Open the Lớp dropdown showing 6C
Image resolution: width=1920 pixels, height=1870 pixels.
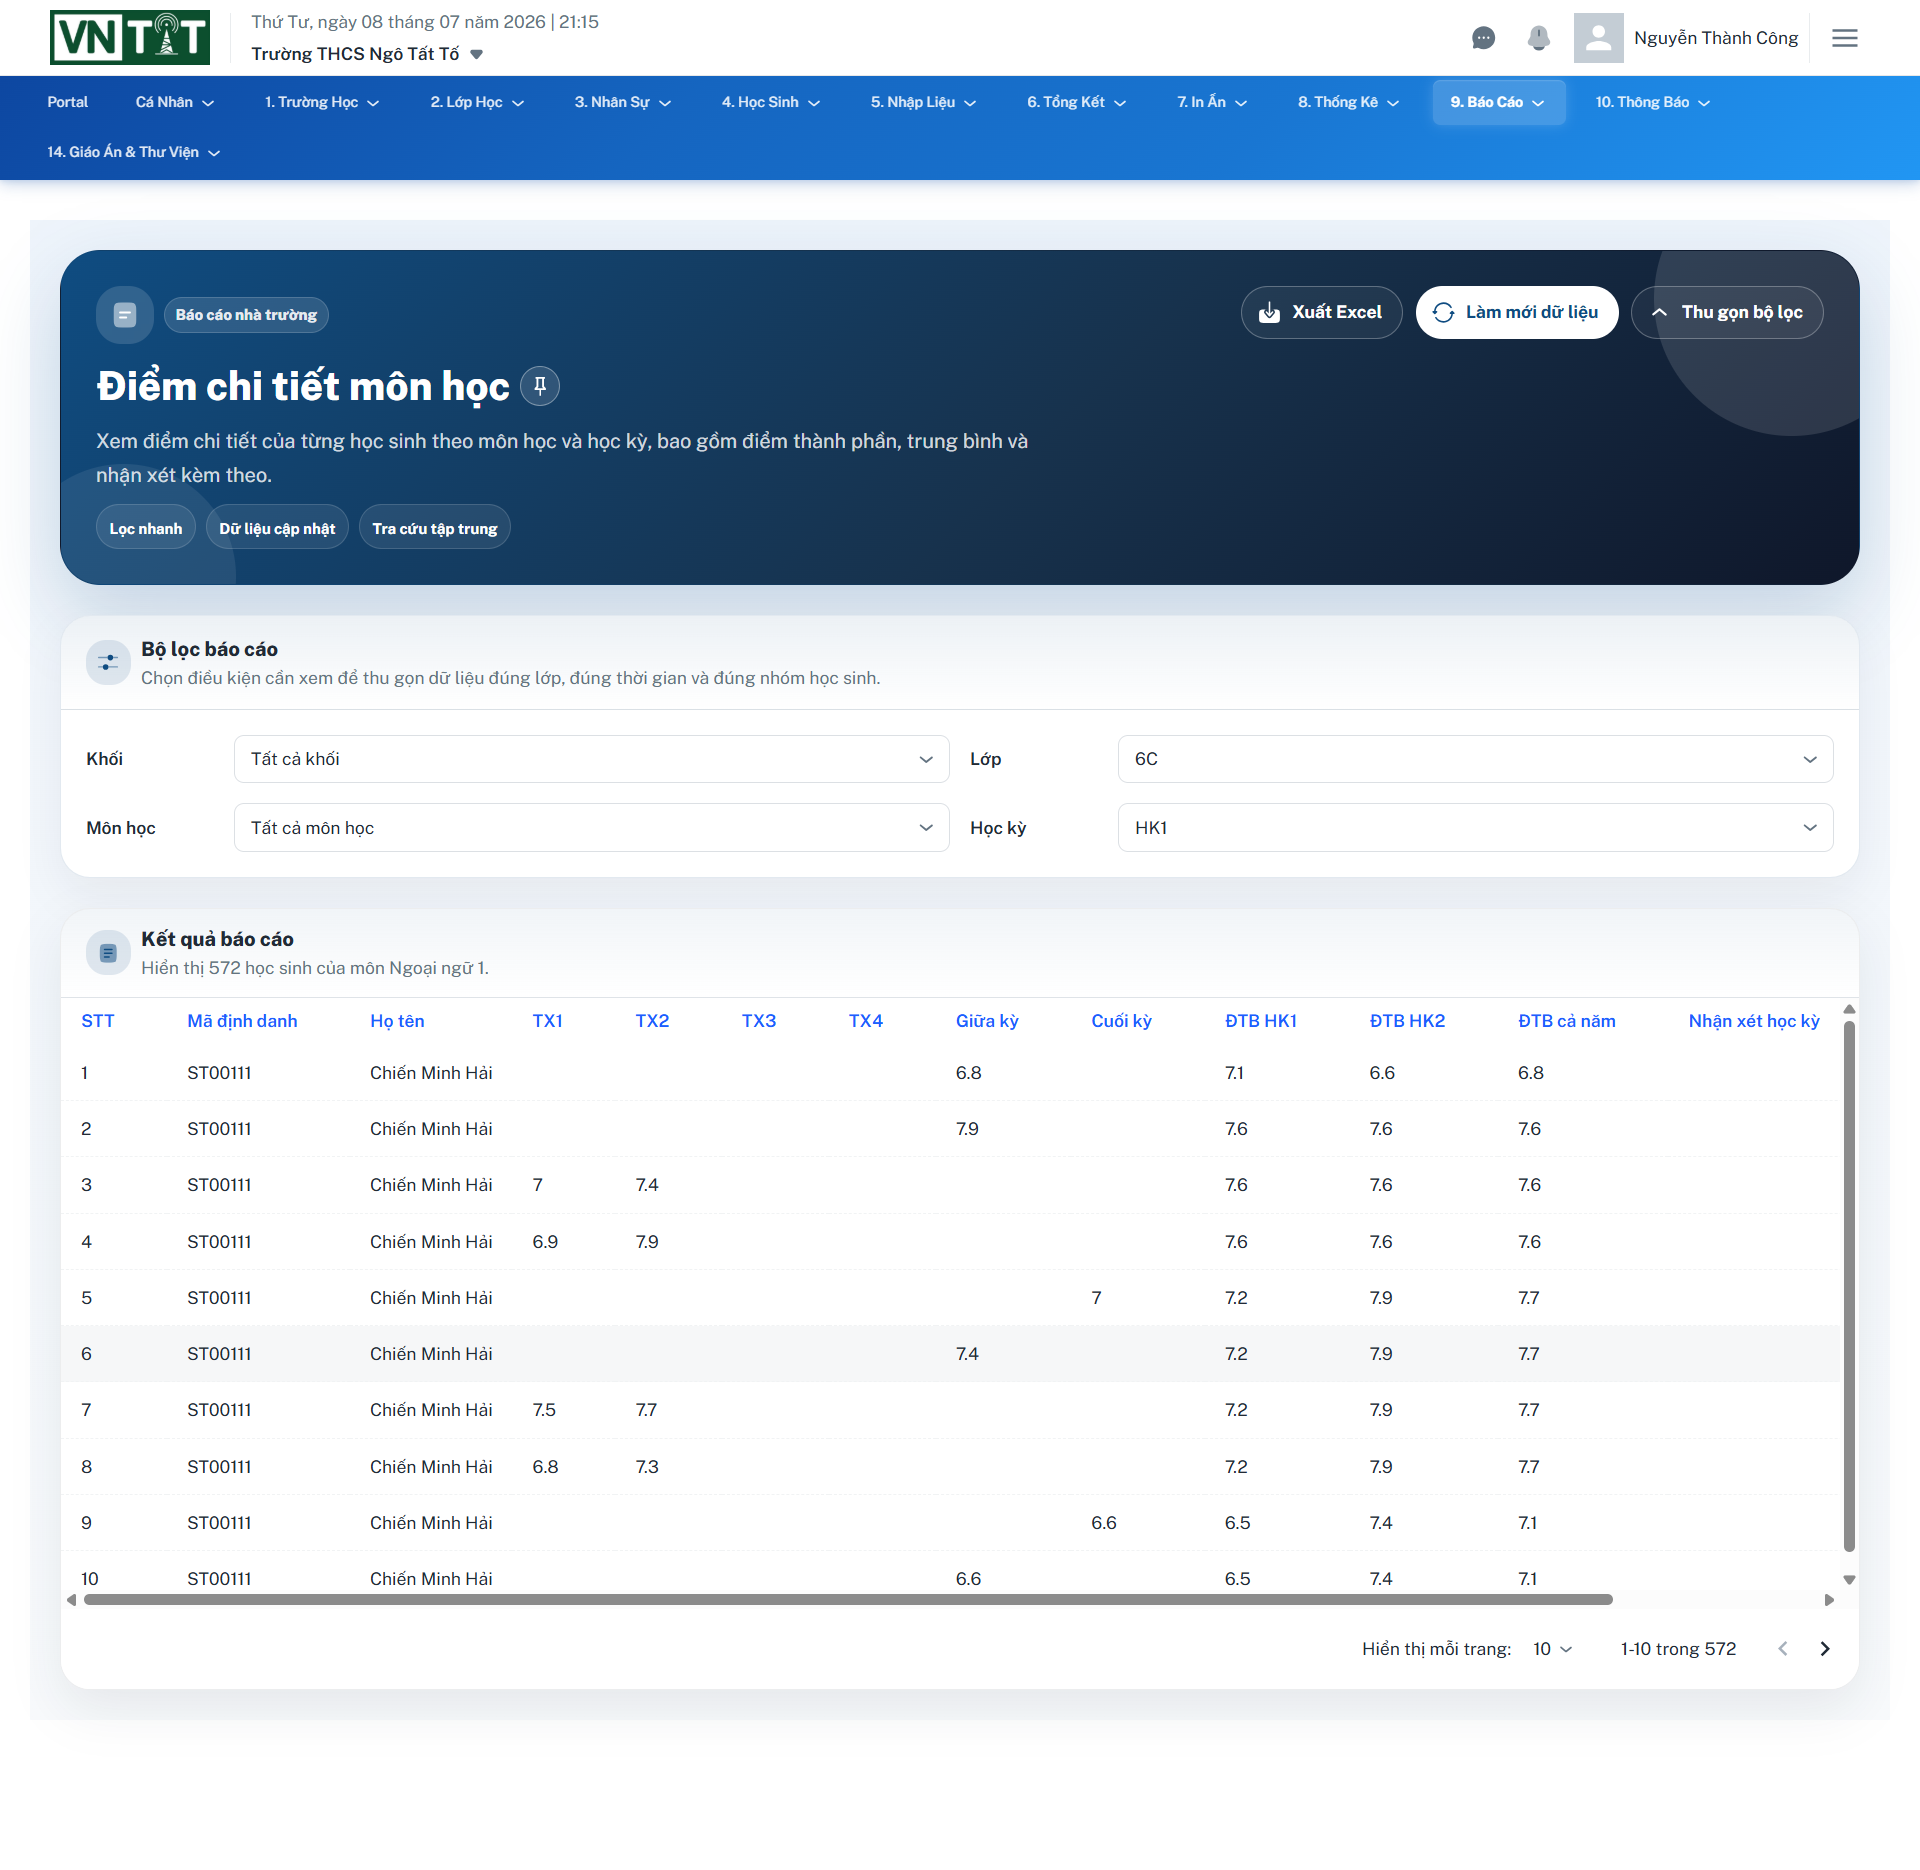click(1475, 759)
